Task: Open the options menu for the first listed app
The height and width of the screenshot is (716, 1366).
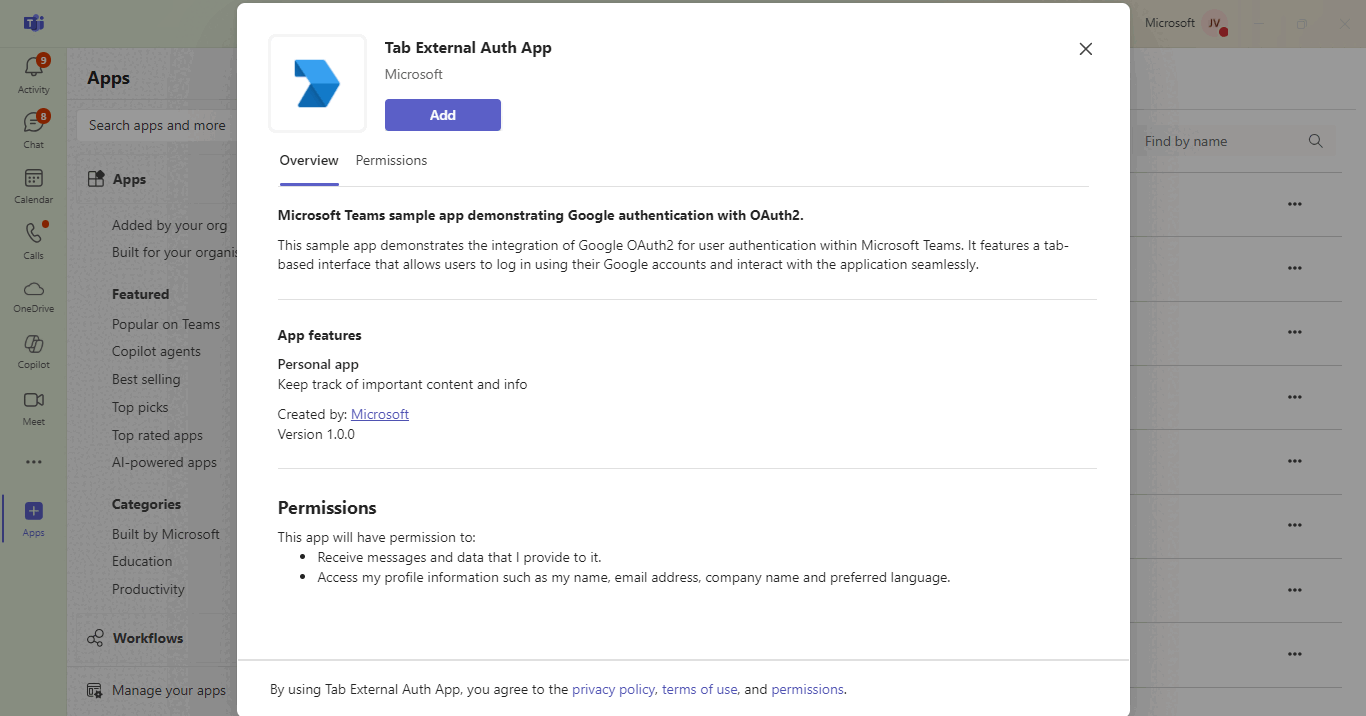Action: (1295, 204)
